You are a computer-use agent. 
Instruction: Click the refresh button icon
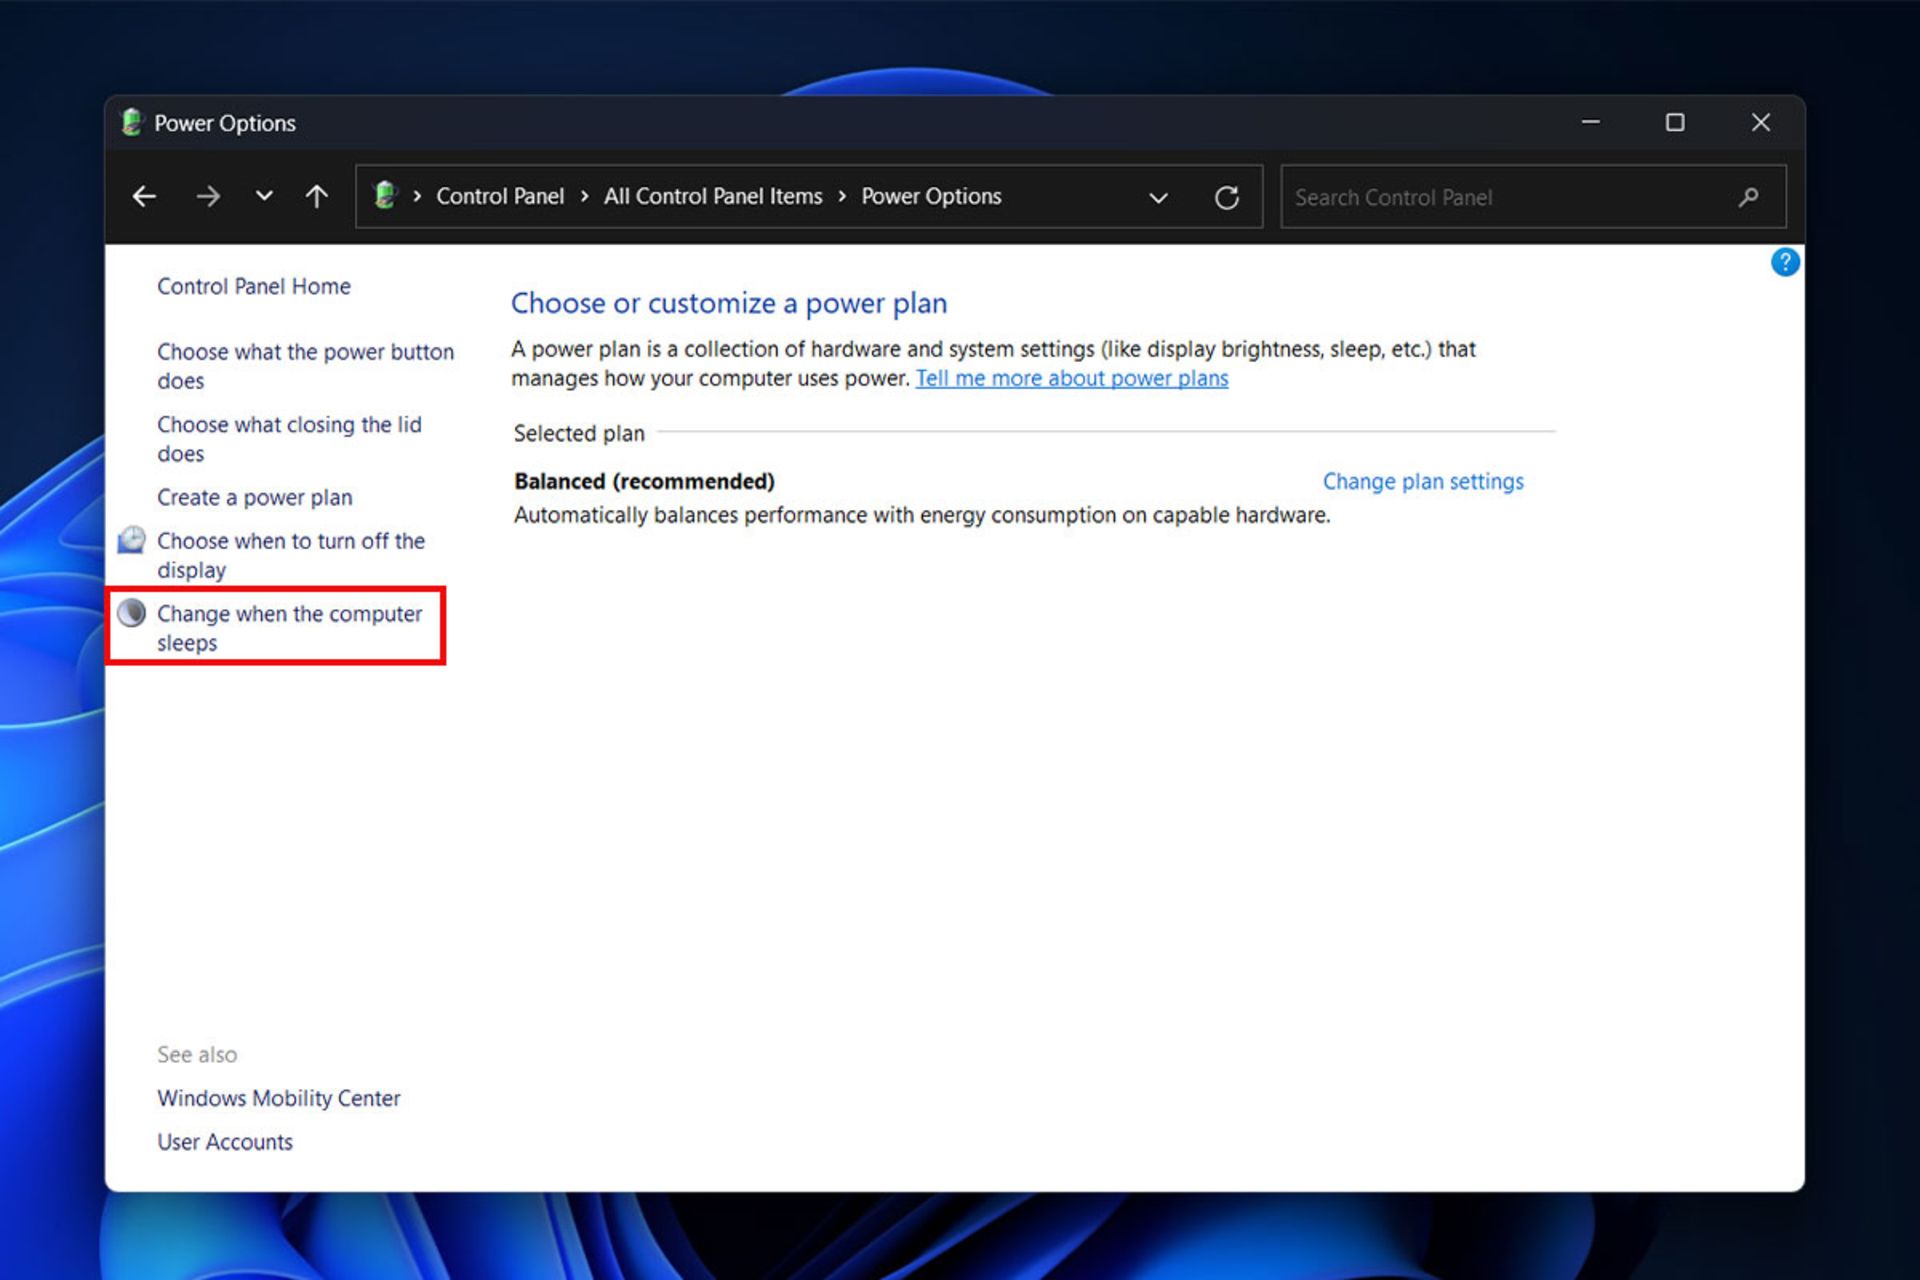1224,197
